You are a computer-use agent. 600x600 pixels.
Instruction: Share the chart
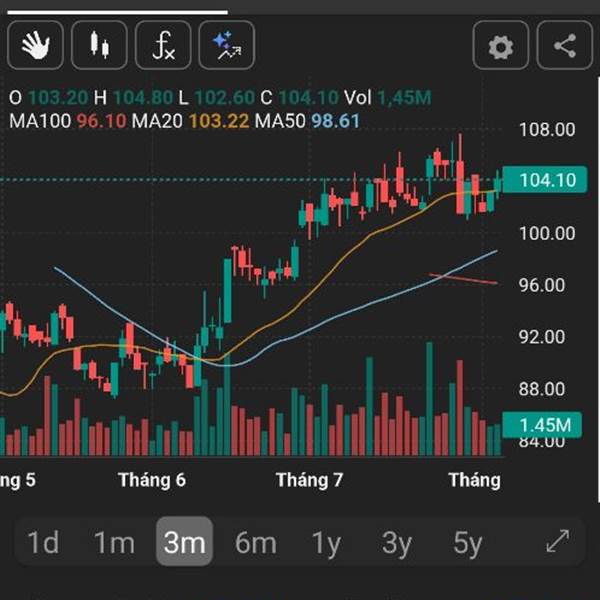tap(565, 46)
